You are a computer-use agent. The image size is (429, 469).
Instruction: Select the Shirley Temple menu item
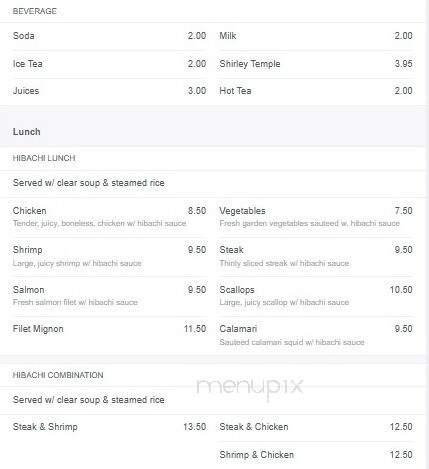[x=316, y=64]
